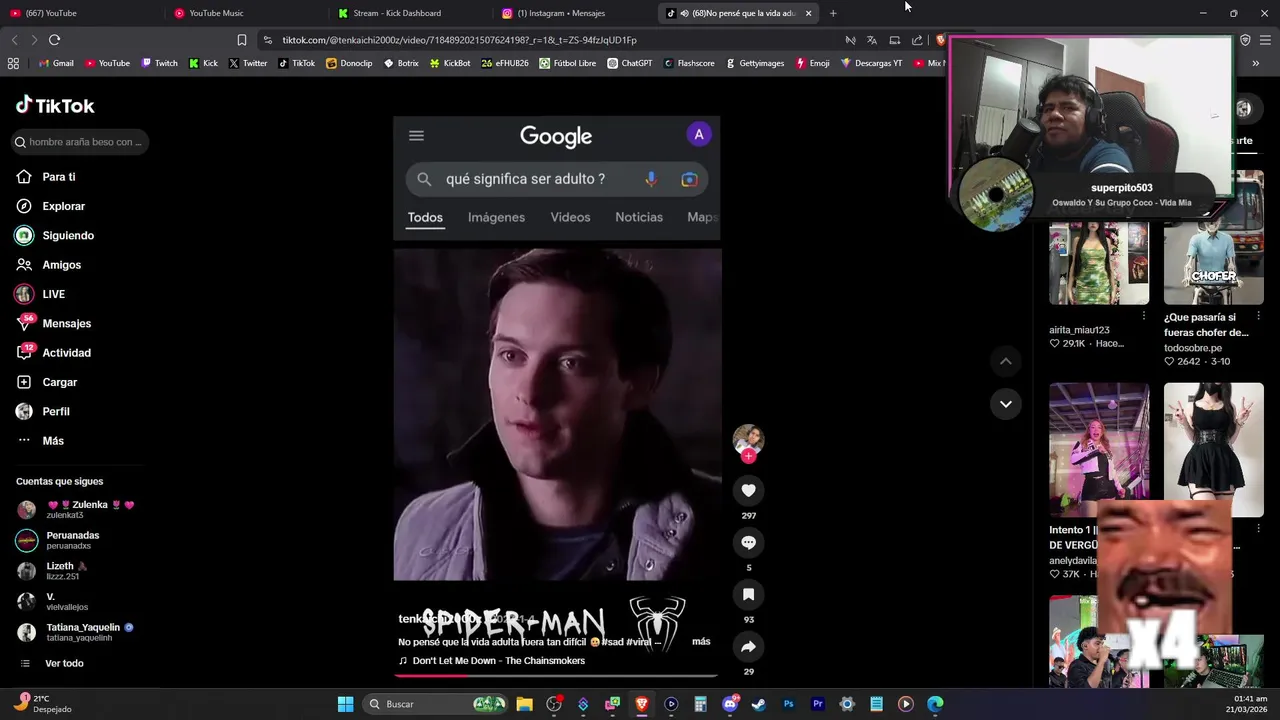Open the Windows Start menu
The height and width of the screenshot is (720, 1280).
[x=345, y=704]
